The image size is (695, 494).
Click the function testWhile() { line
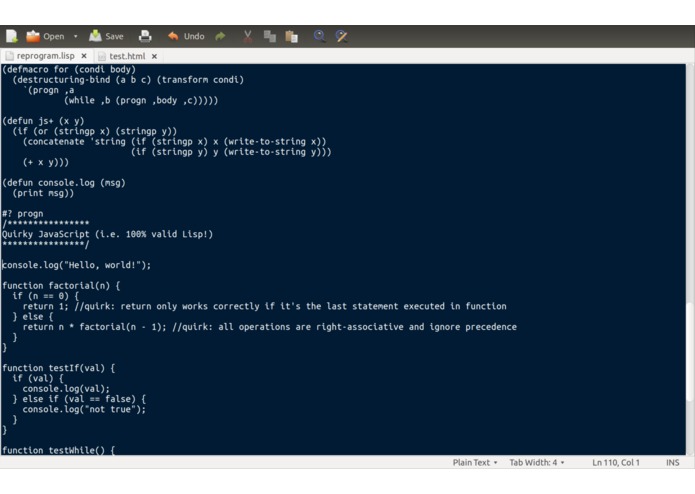[59, 450]
